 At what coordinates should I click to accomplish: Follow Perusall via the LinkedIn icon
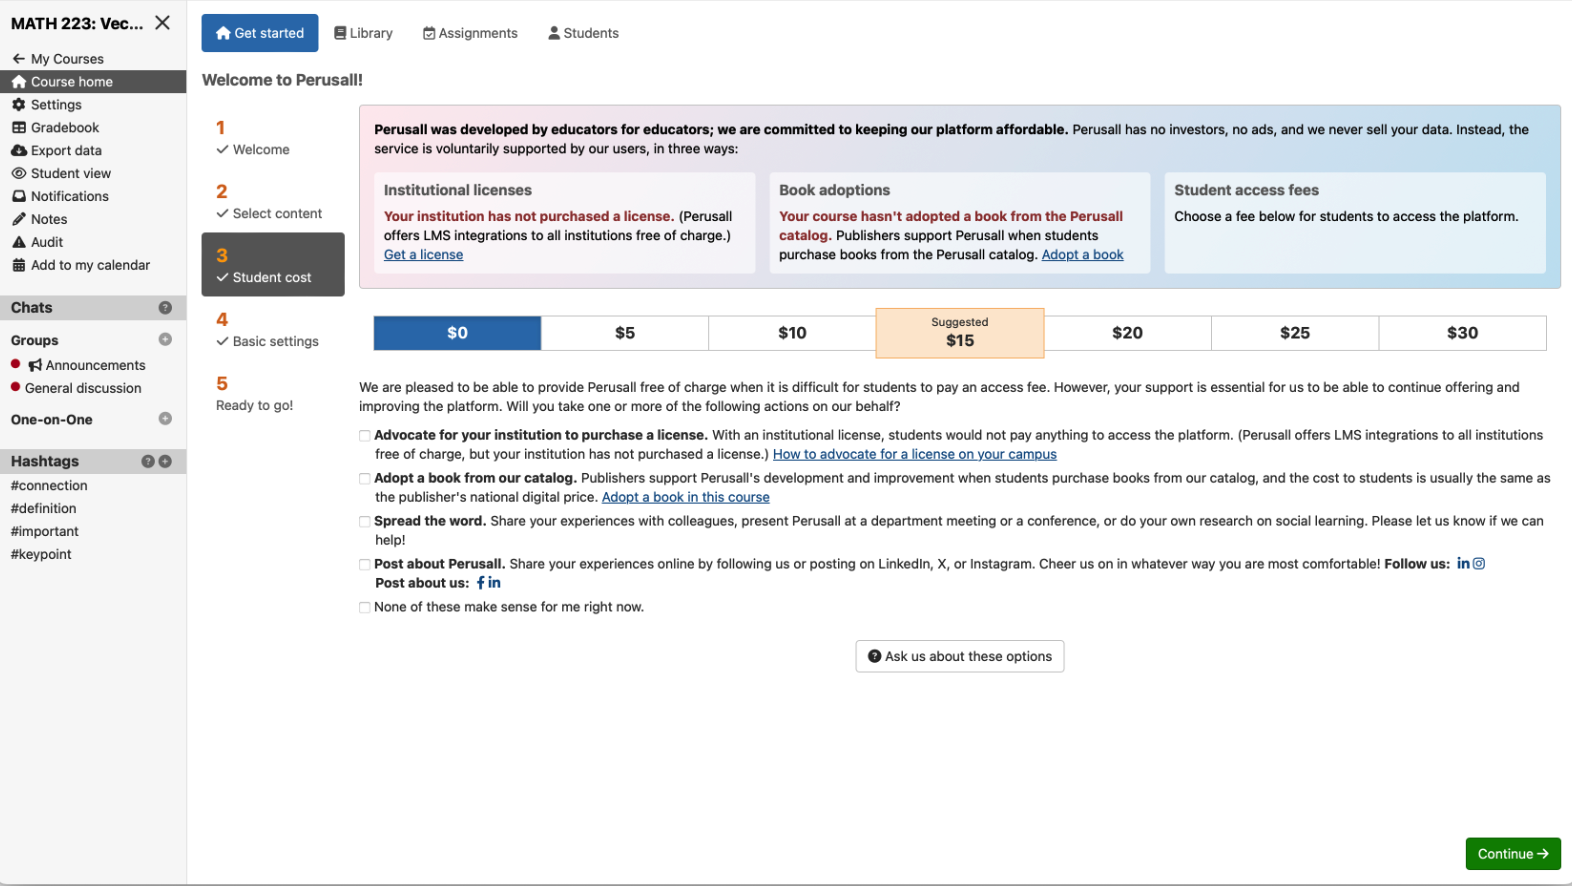tap(1463, 564)
